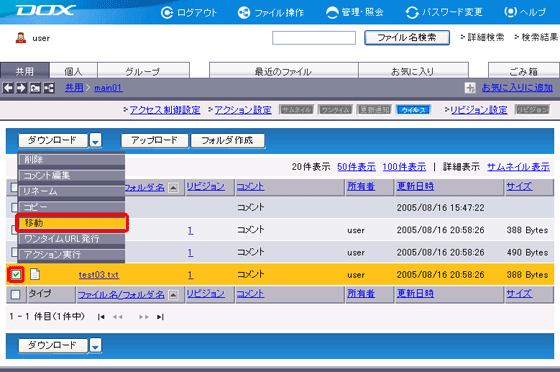Open the main01 breadcrumb link

pos(108,87)
